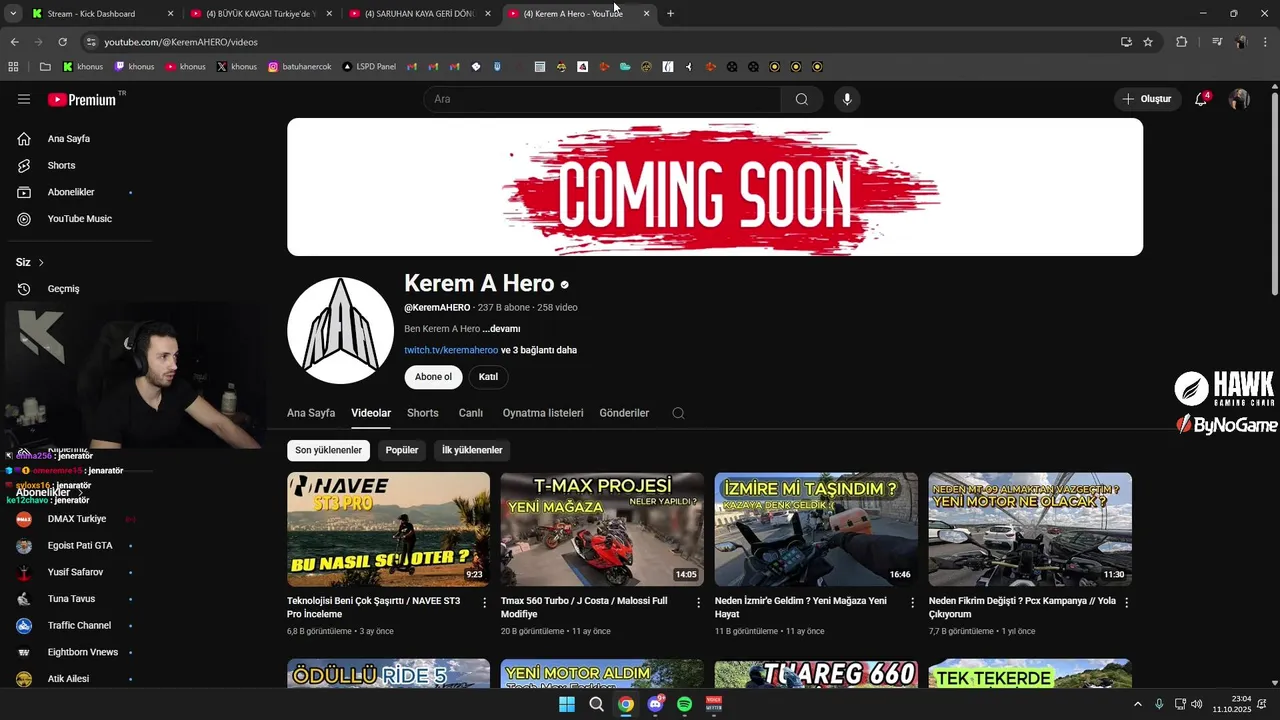Select the Popüler filter chip
Image resolution: width=1280 pixels, height=720 pixels.
pyautogui.click(x=402, y=450)
